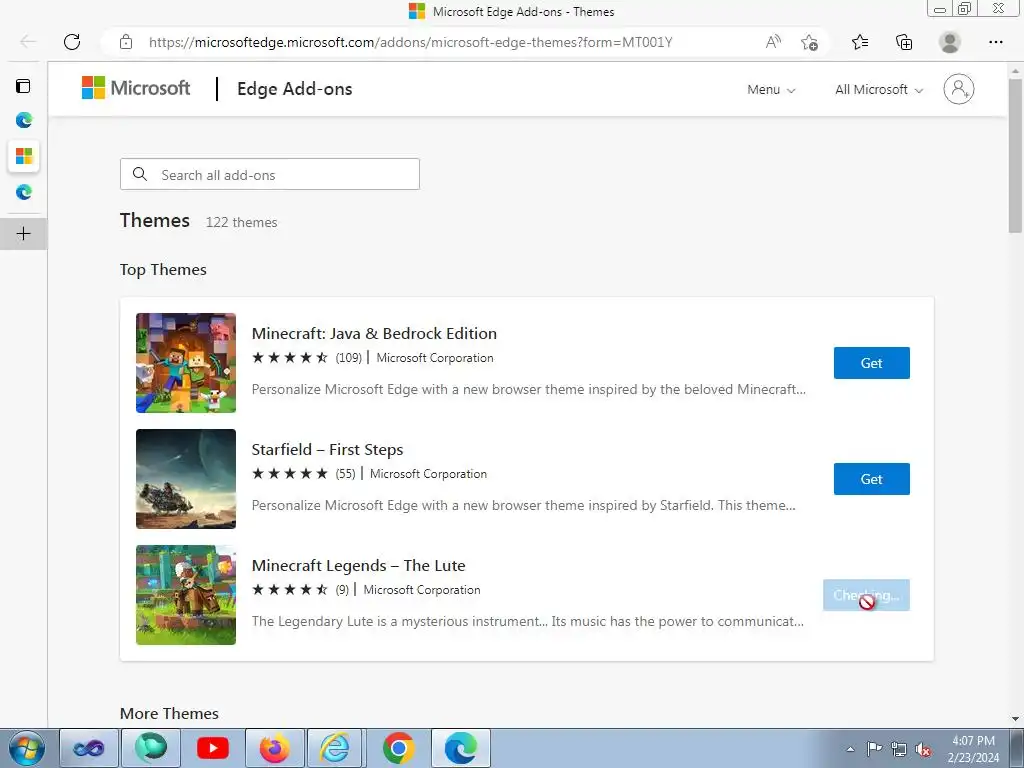Click the Microsoft logo

pyautogui.click(x=136, y=88)
